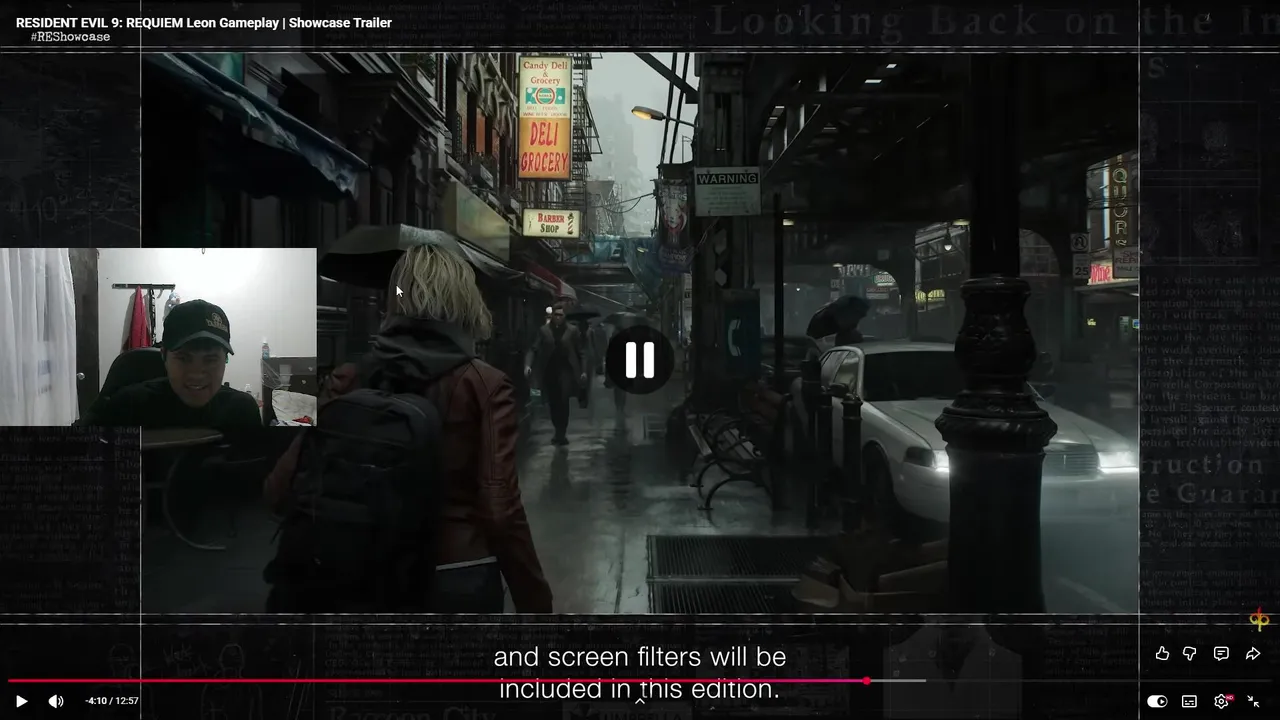Image resolution: width=1280 pixels, height=720 pixels.
Task: Expand more videos chevron at bottom center
Action: [x=640, y=701]
